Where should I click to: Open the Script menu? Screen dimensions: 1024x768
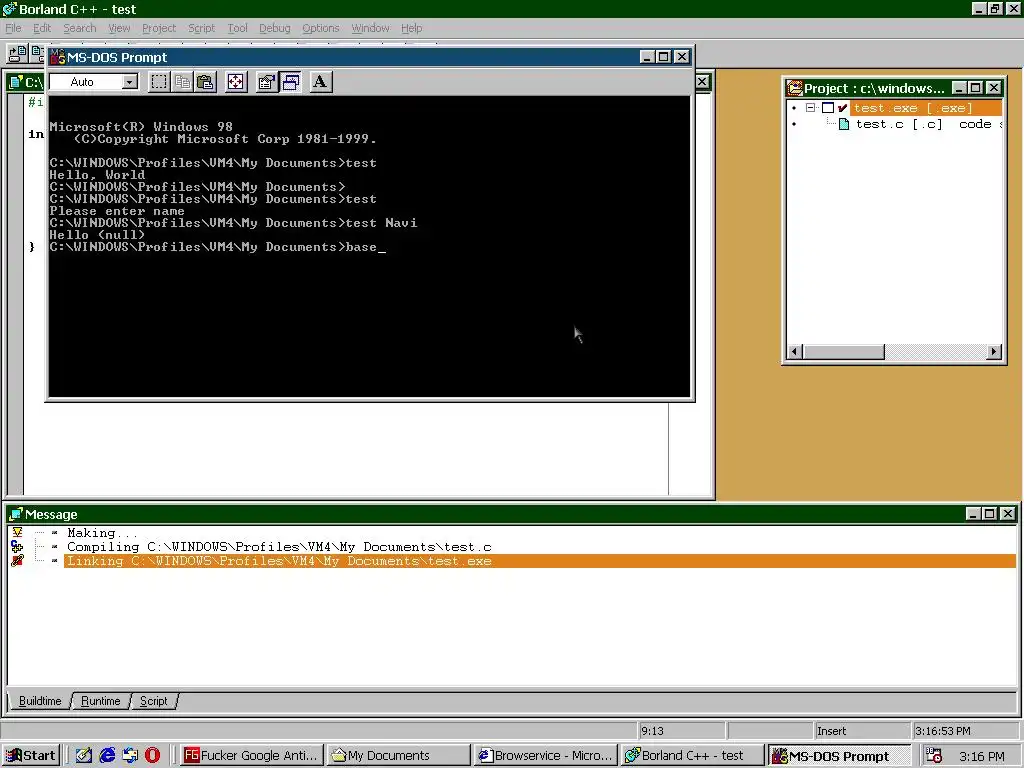pyautogui.click(x=201, y=28)
